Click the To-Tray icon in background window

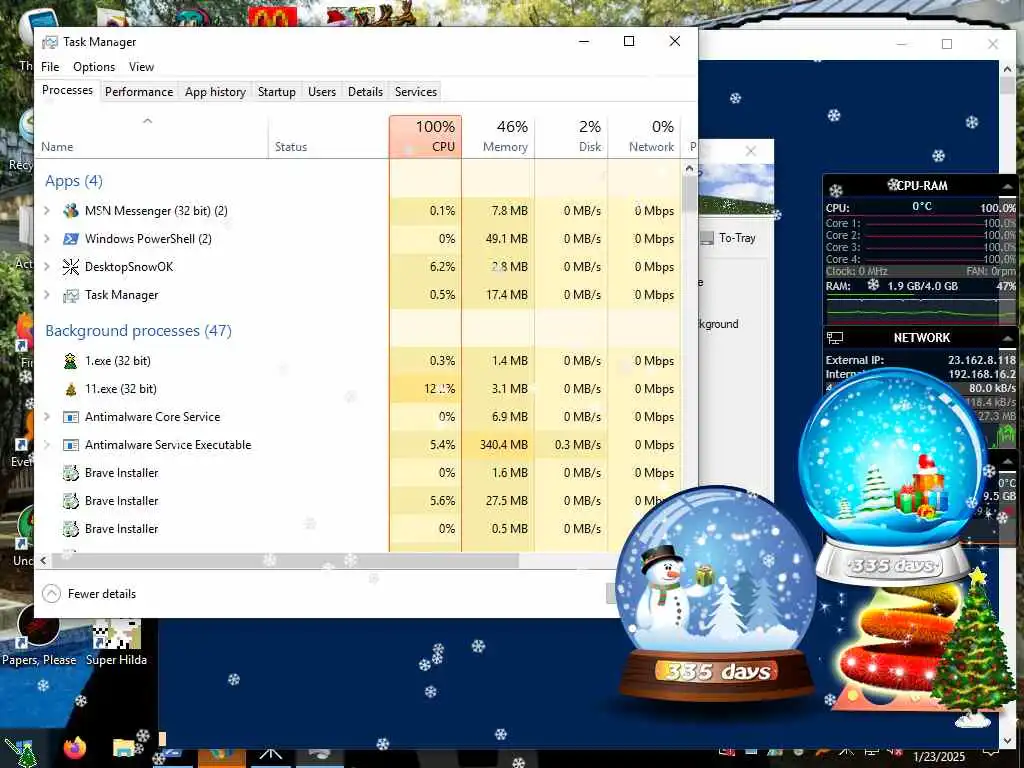[707, 238]
